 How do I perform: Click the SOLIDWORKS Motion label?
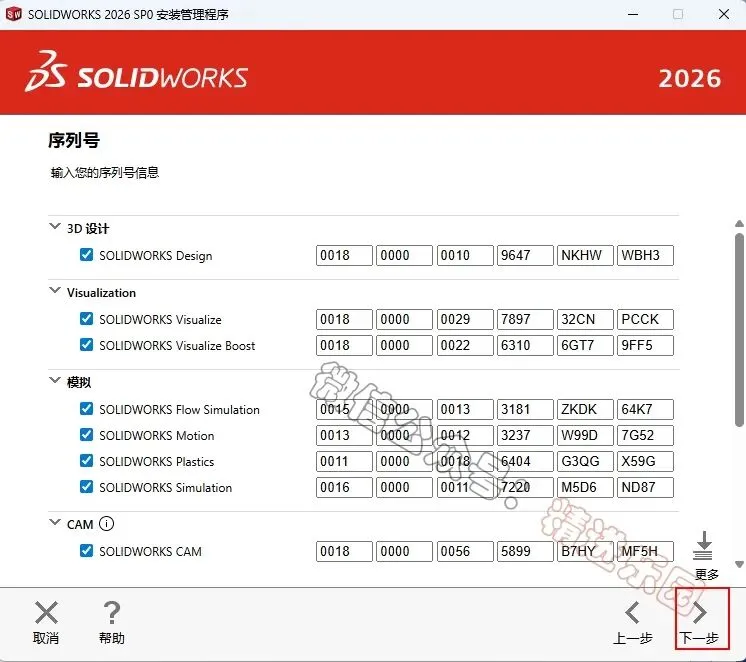coord(157,435)
